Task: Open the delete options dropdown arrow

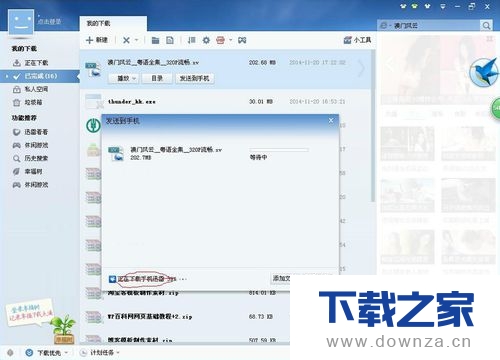Action: [x=136, y=40]
